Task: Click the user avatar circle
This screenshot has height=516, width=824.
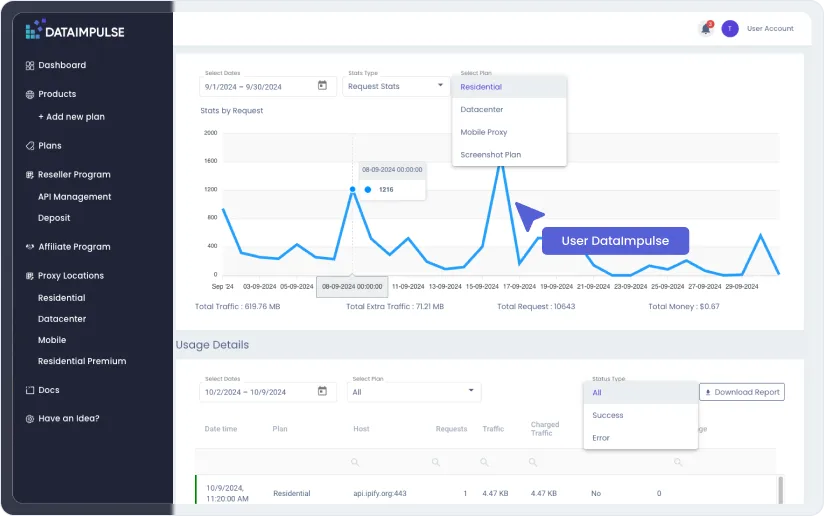Action: 729,28
